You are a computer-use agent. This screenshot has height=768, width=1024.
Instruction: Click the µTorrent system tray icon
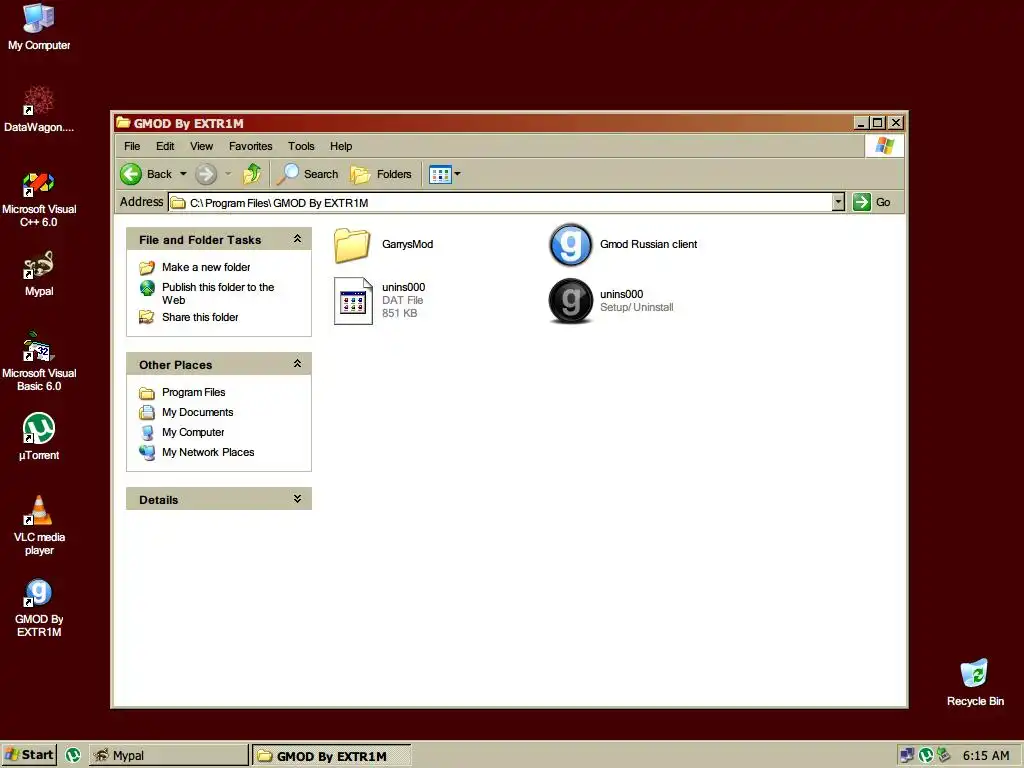(x=925, y=756)
